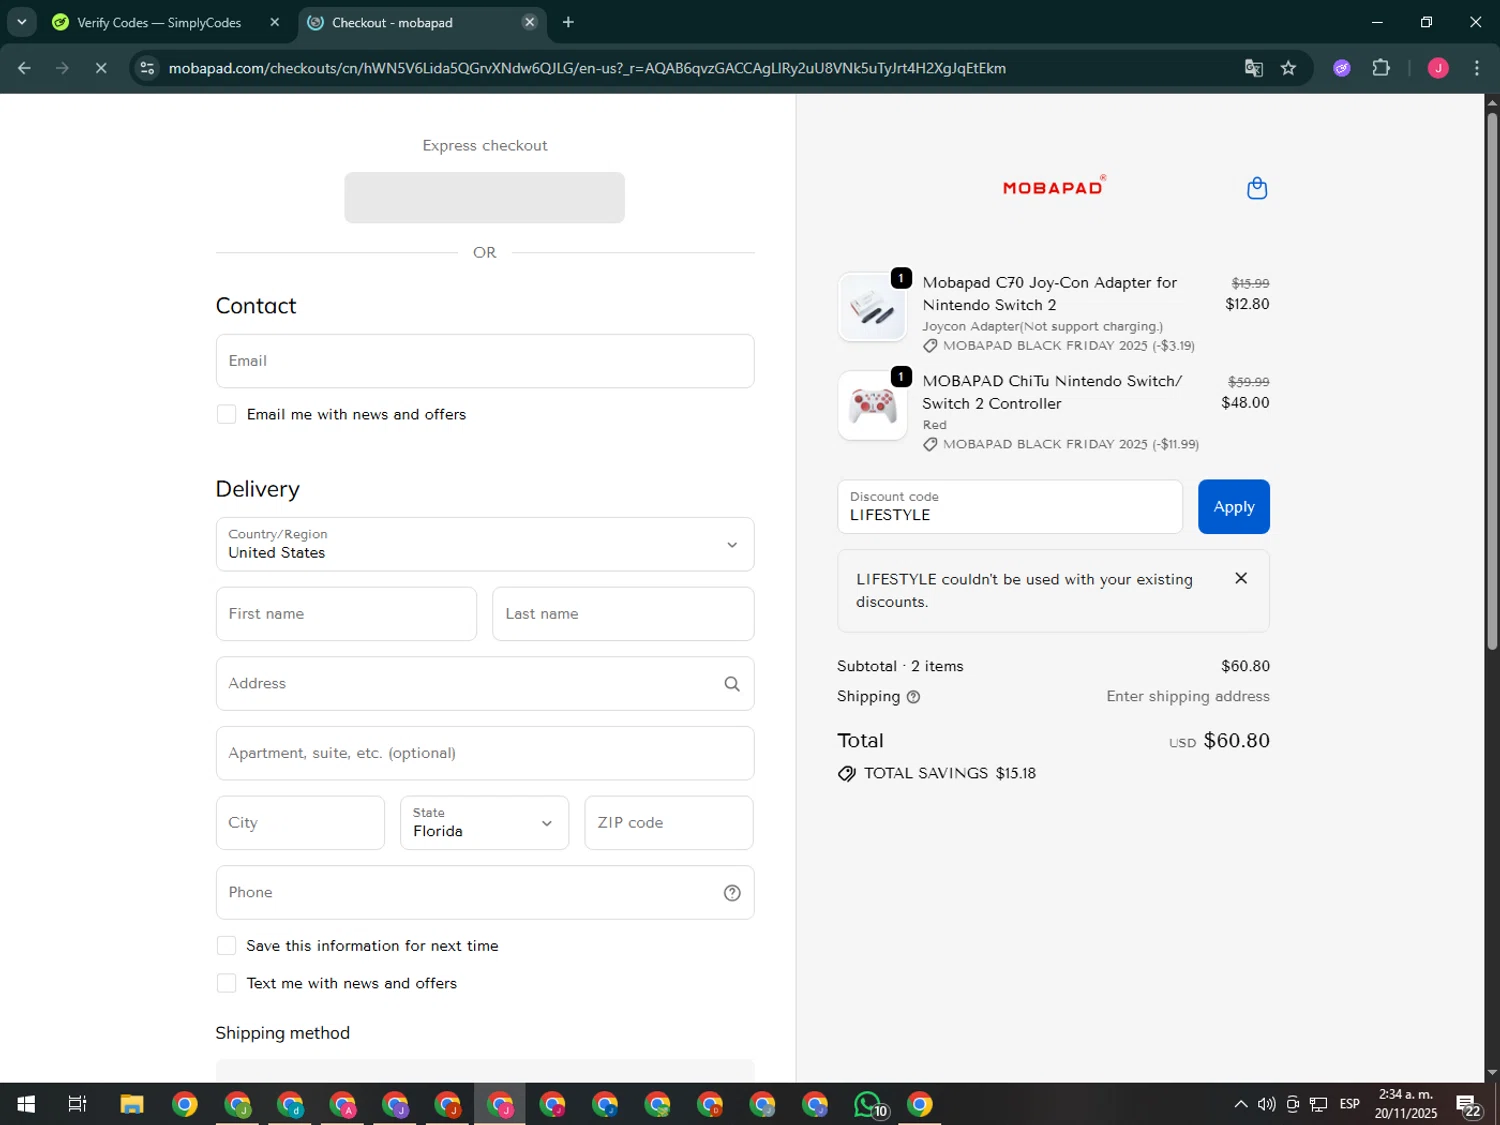The height and width of the screenshot is (1125, 1500).
Task: Click 'MOBAPAD ChiTu Nintendo Switch' product name
Action: coord(1052,392)
